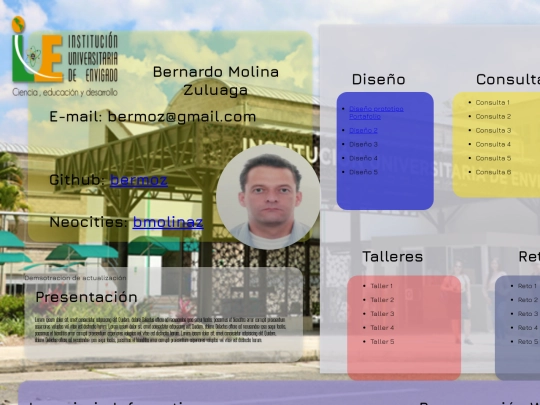
Task: Select Consulta 2 in the list
Action: pyautogui.click(x=493, y=116)
